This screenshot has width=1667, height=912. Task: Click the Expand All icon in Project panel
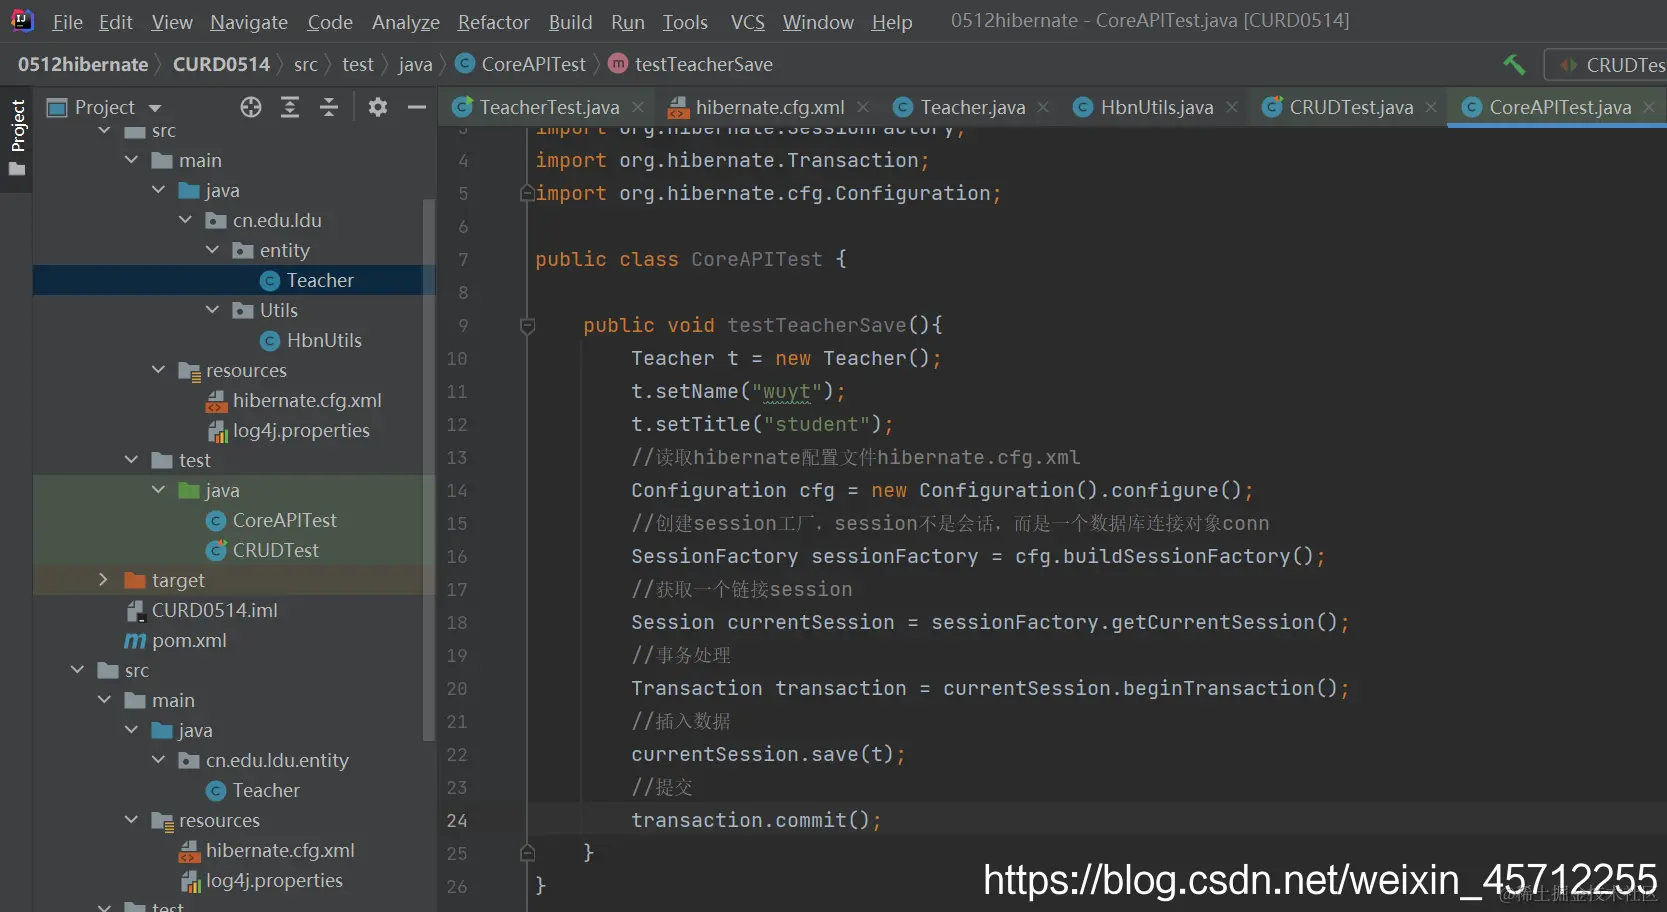click(290, 107)
